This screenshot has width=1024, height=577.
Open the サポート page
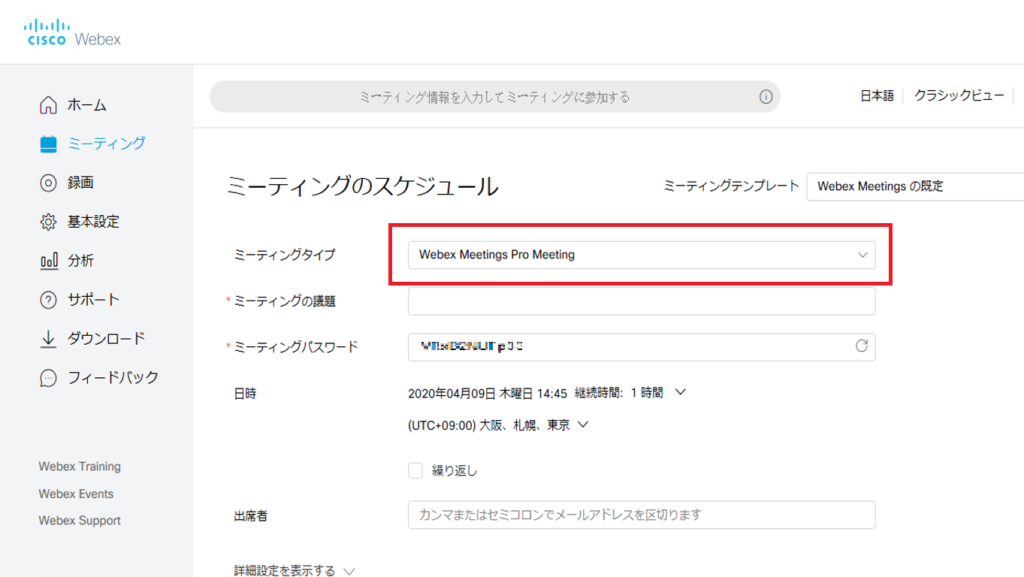pos(93,300)
